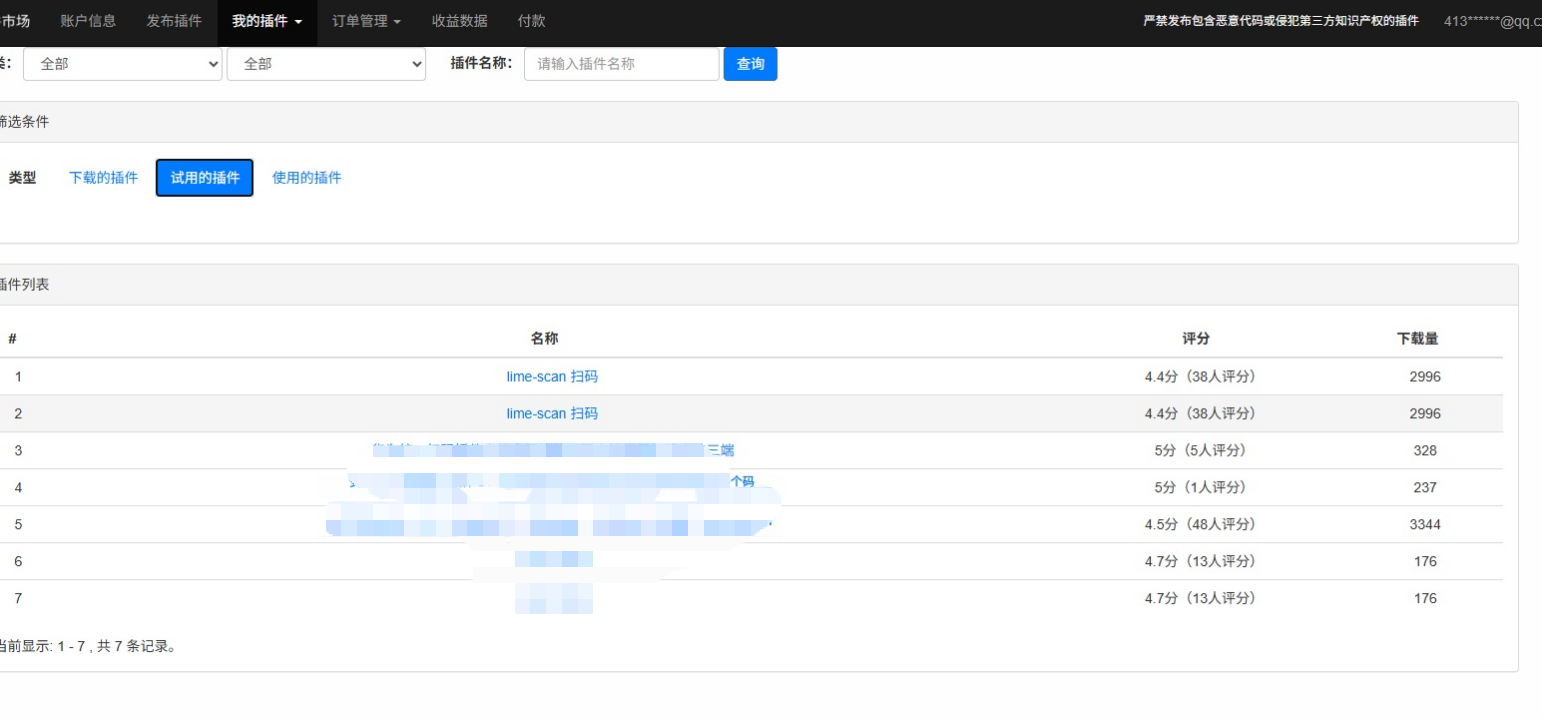Open the second 全部 dropdown beside 插件名称
Screen dimensions: 1542x718
327,64
